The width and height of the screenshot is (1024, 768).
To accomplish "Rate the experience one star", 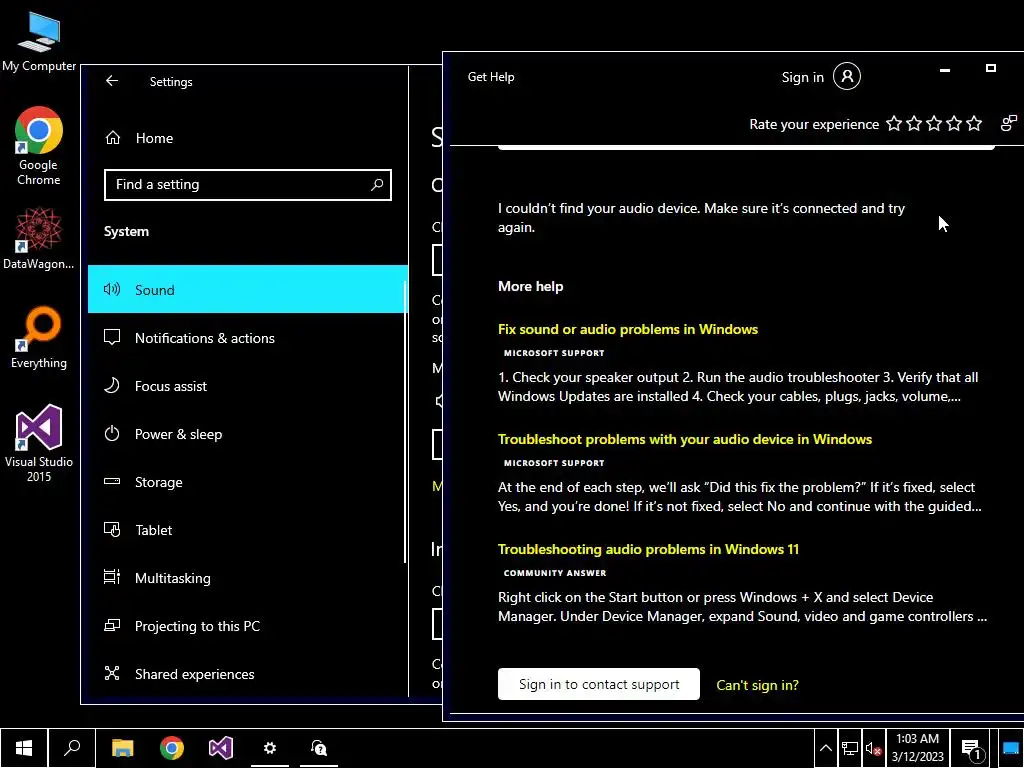I will point(894,123).
